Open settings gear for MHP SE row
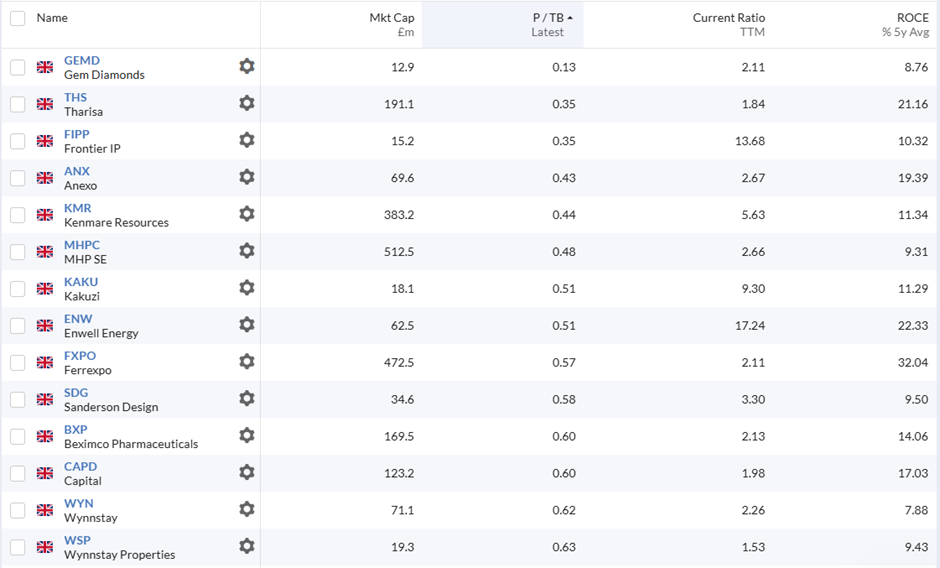Viewport: 940px width, 568px height. coord(246,251)
